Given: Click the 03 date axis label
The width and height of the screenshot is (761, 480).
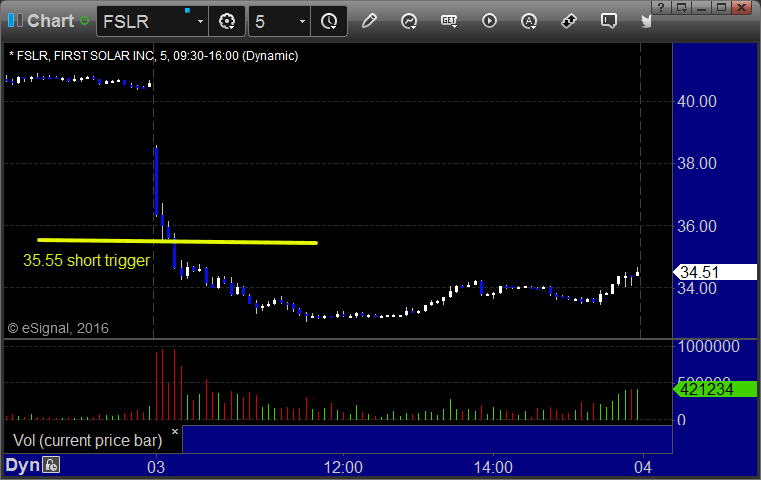Looking at the screenshot, I should pyautogui.click(x=156, y=467).
